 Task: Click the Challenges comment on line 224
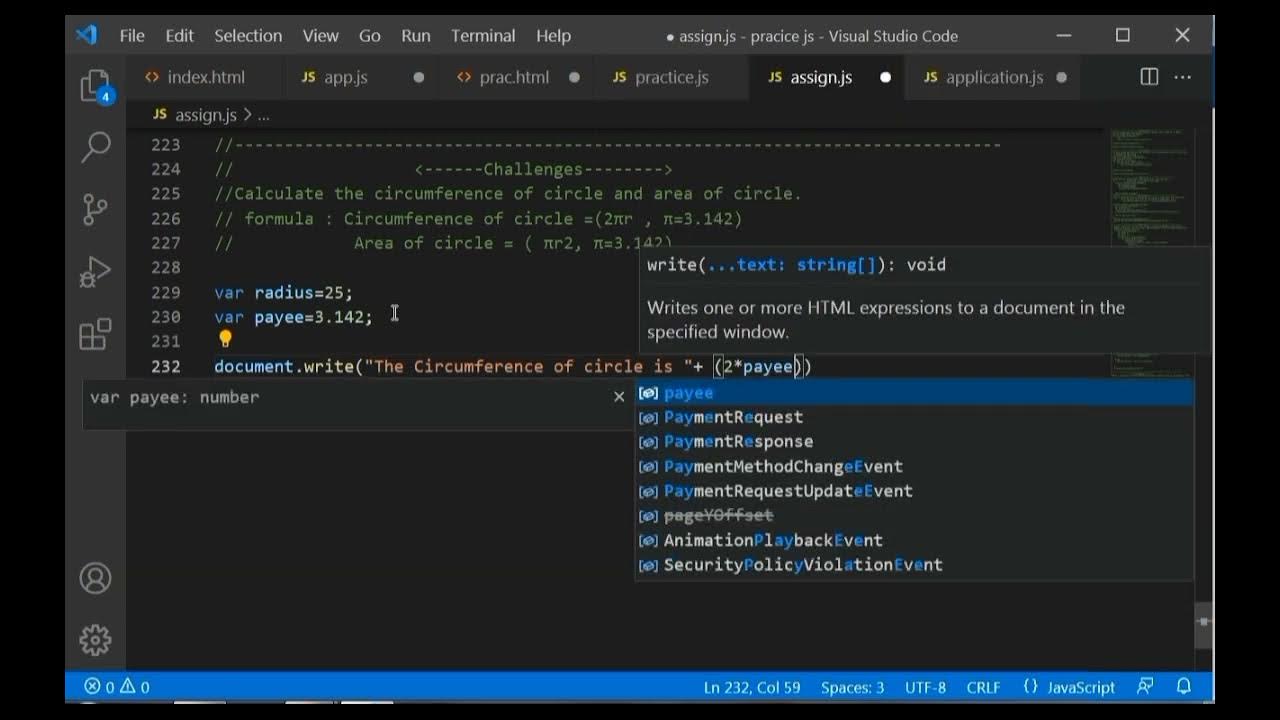pos(543,169)
